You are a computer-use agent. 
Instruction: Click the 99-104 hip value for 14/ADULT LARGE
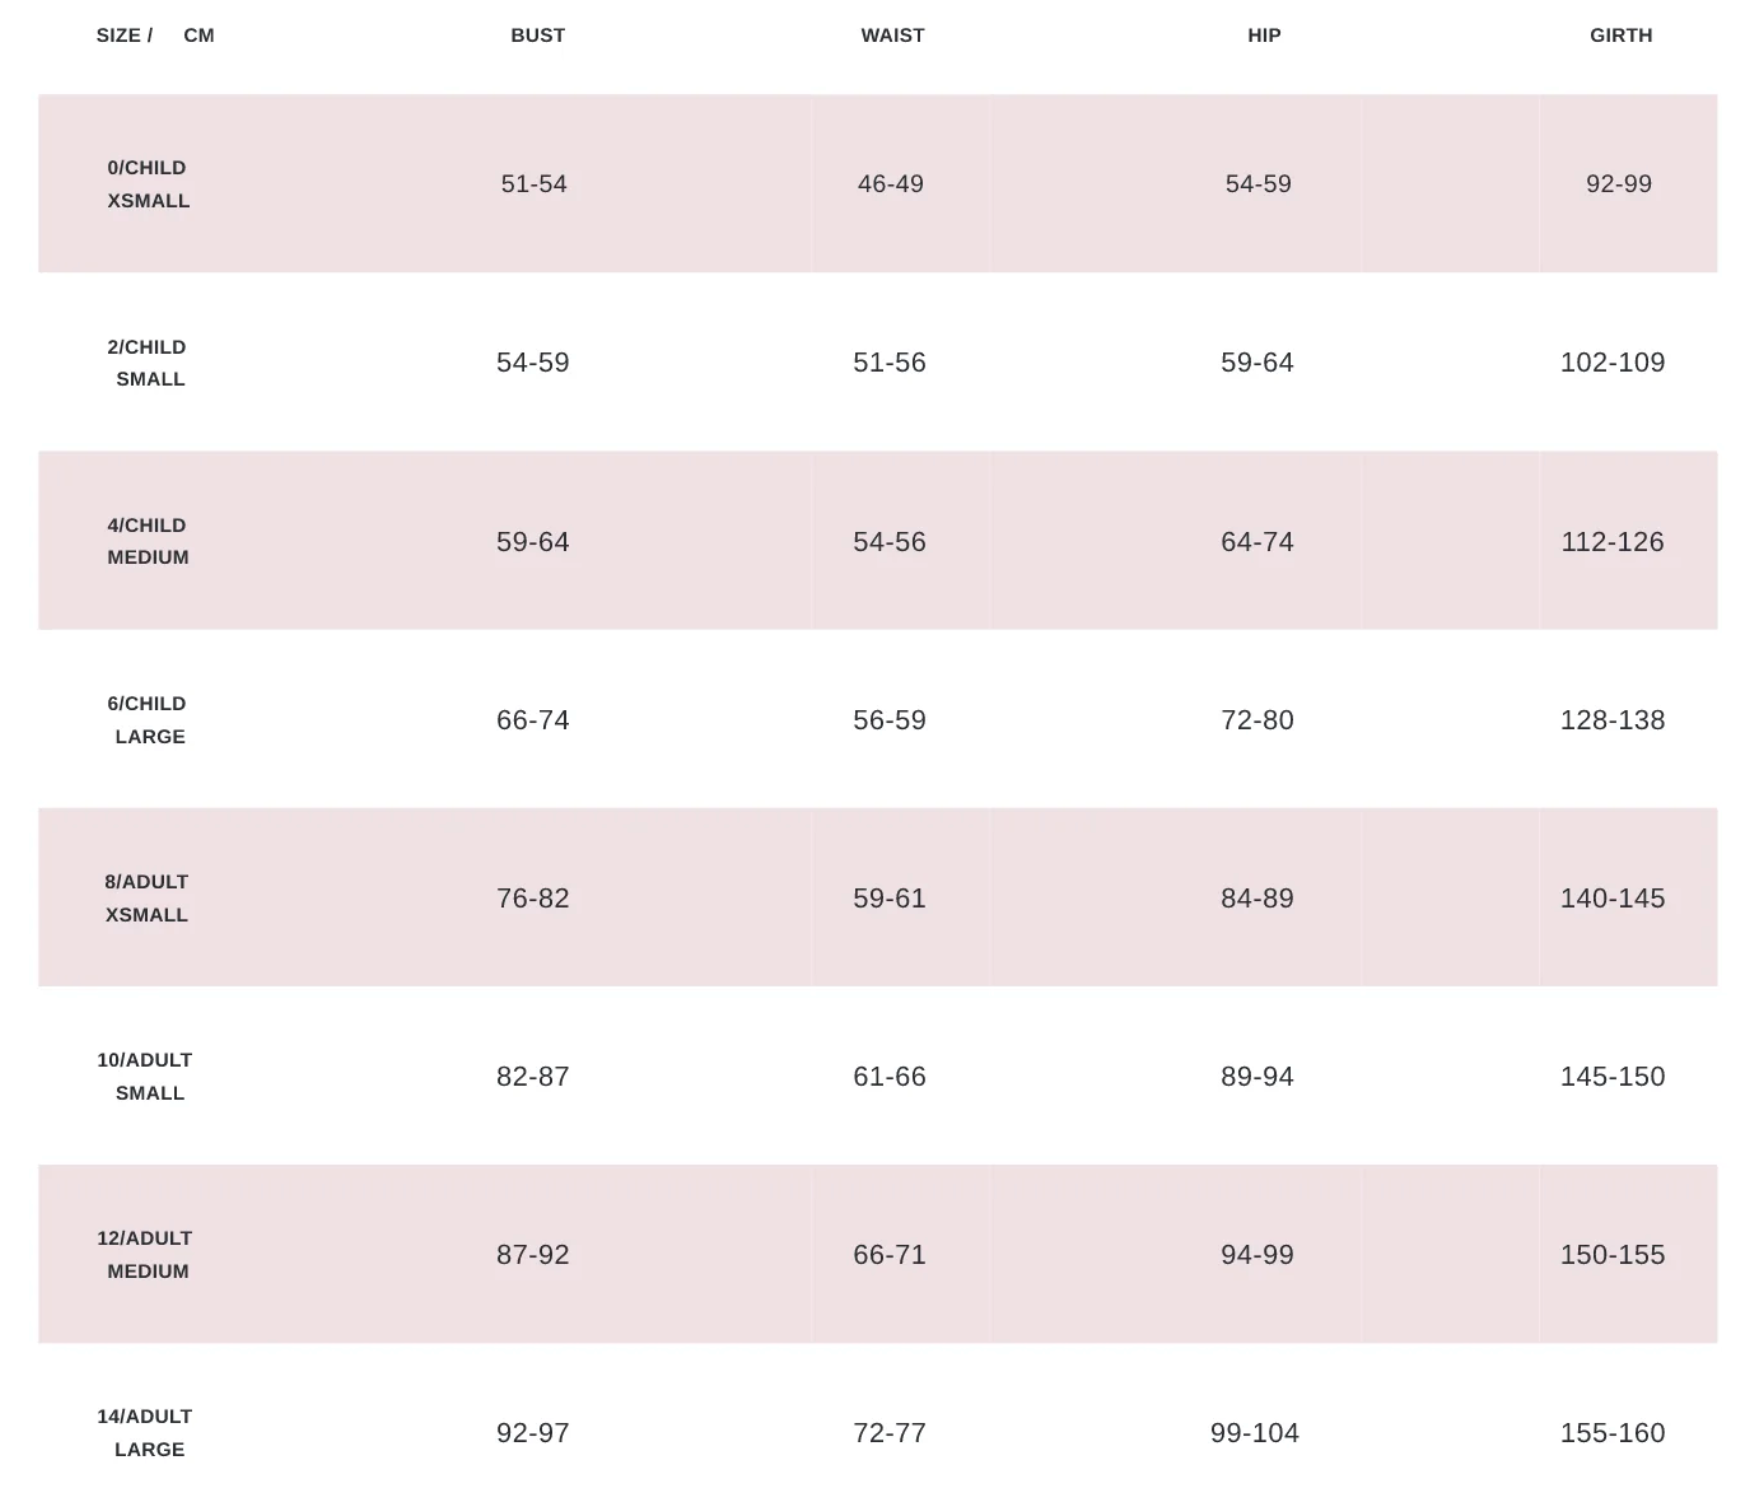point(1254,1433)
